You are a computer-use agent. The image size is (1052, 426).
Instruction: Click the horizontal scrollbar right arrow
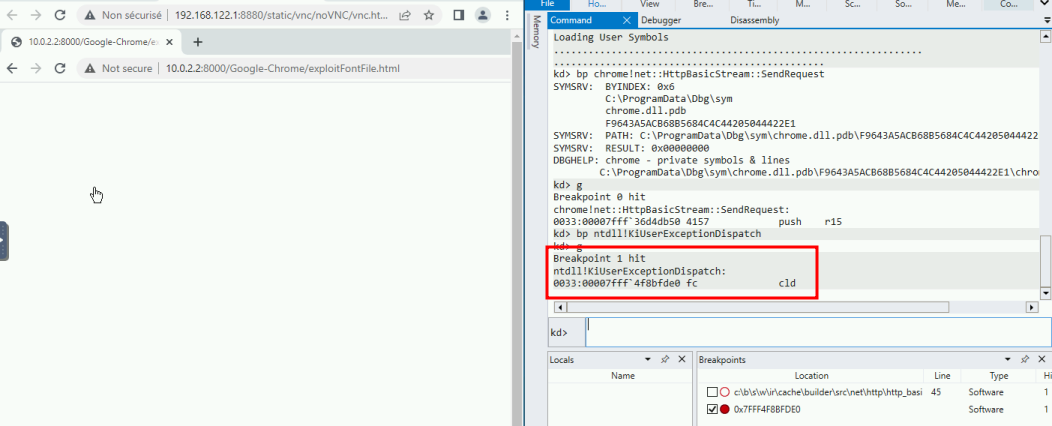[1033, 307]
